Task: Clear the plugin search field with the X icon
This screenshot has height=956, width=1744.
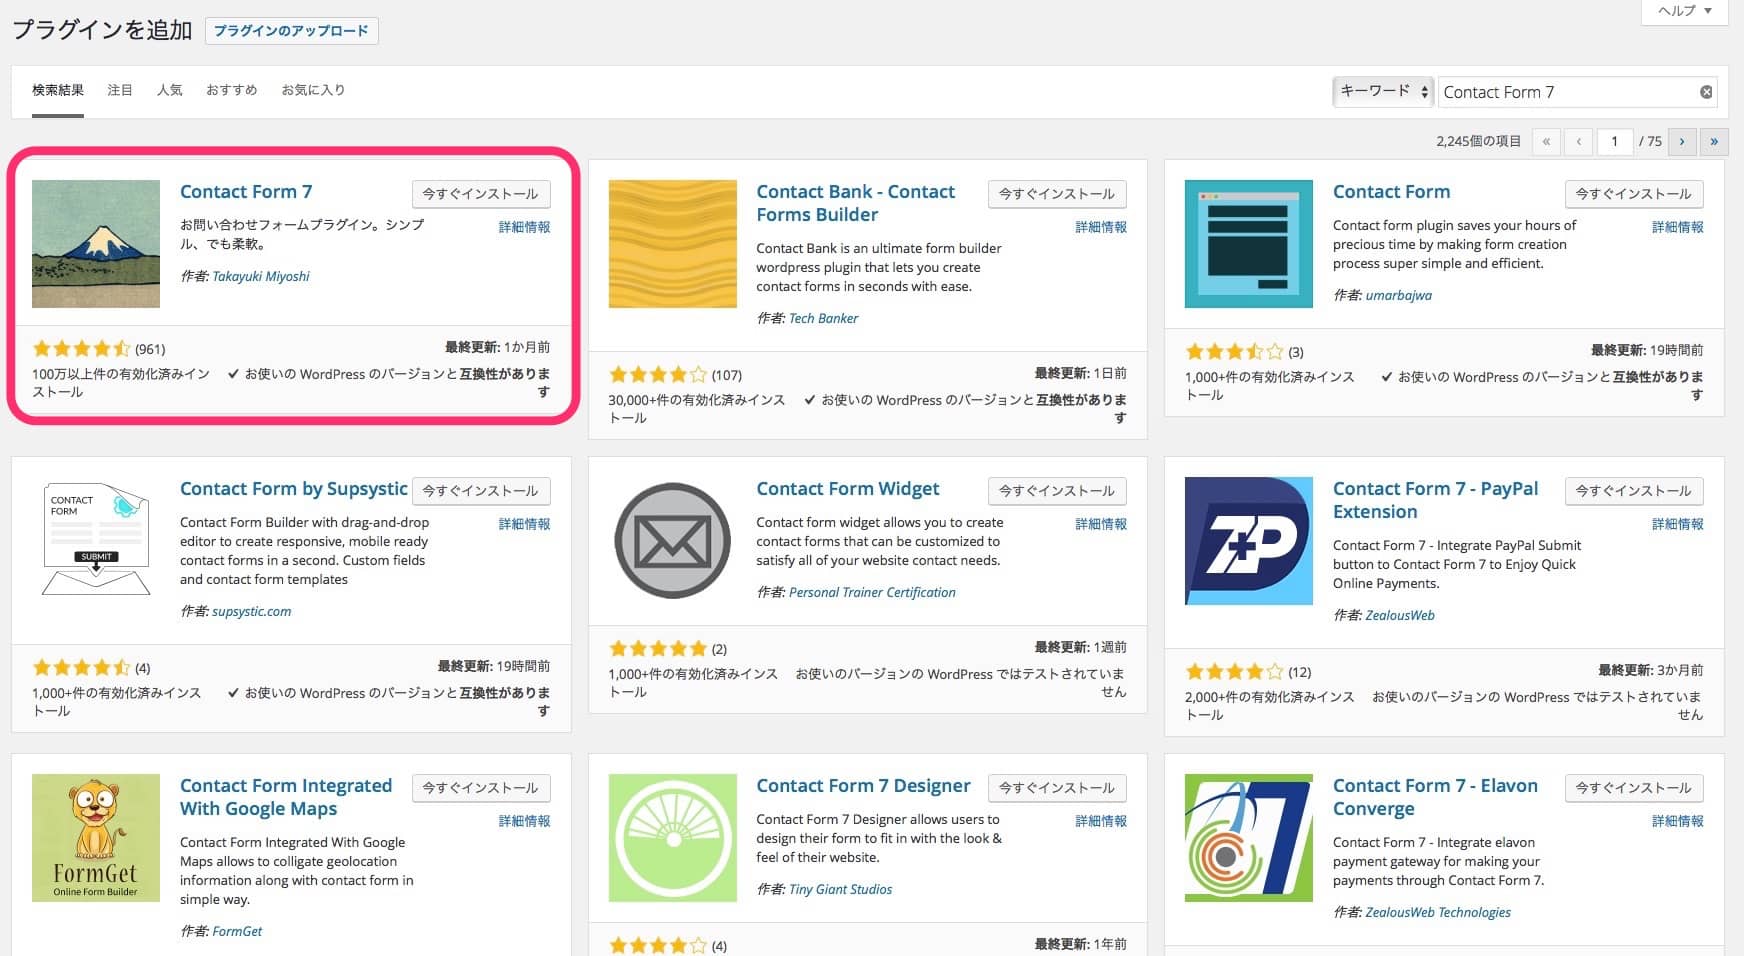Action: pyautogui.click(x=1706, y=92)
